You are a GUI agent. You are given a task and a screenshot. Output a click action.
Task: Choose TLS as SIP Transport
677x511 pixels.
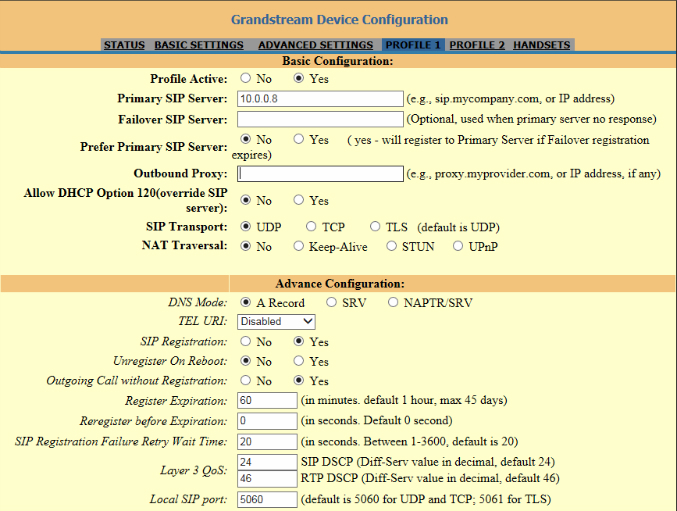pyautogui.click(x=375, y=226)
